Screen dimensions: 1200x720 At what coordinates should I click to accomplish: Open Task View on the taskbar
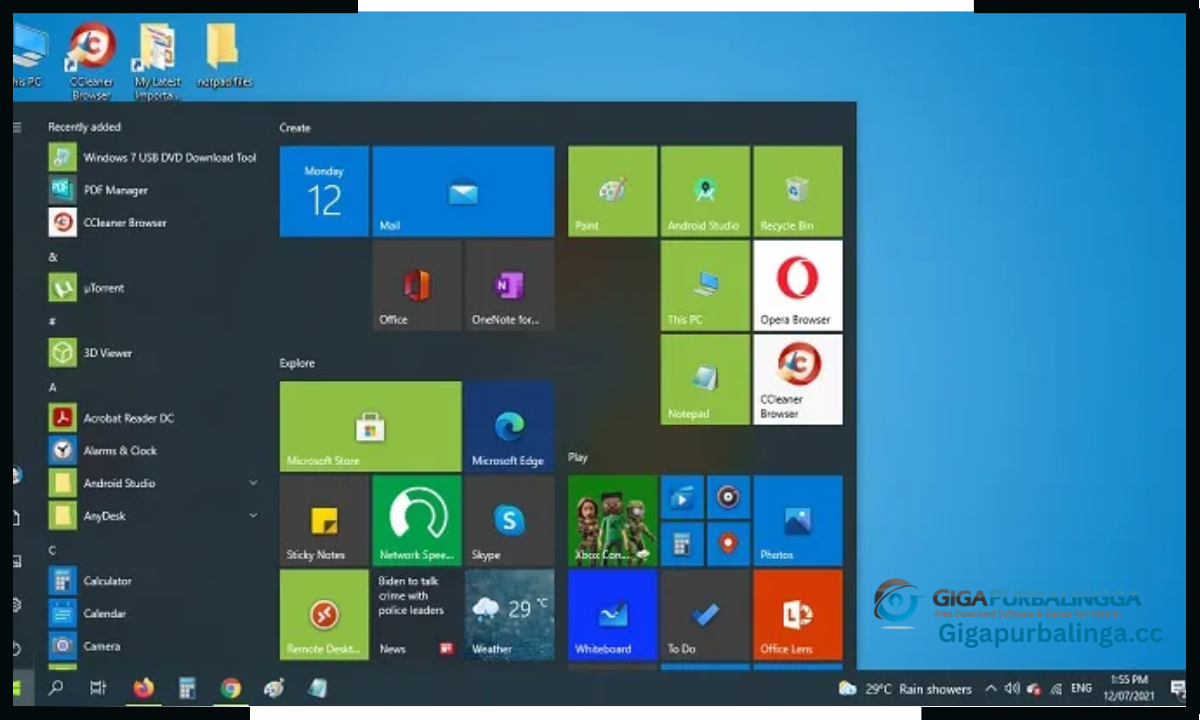(98, 688)
